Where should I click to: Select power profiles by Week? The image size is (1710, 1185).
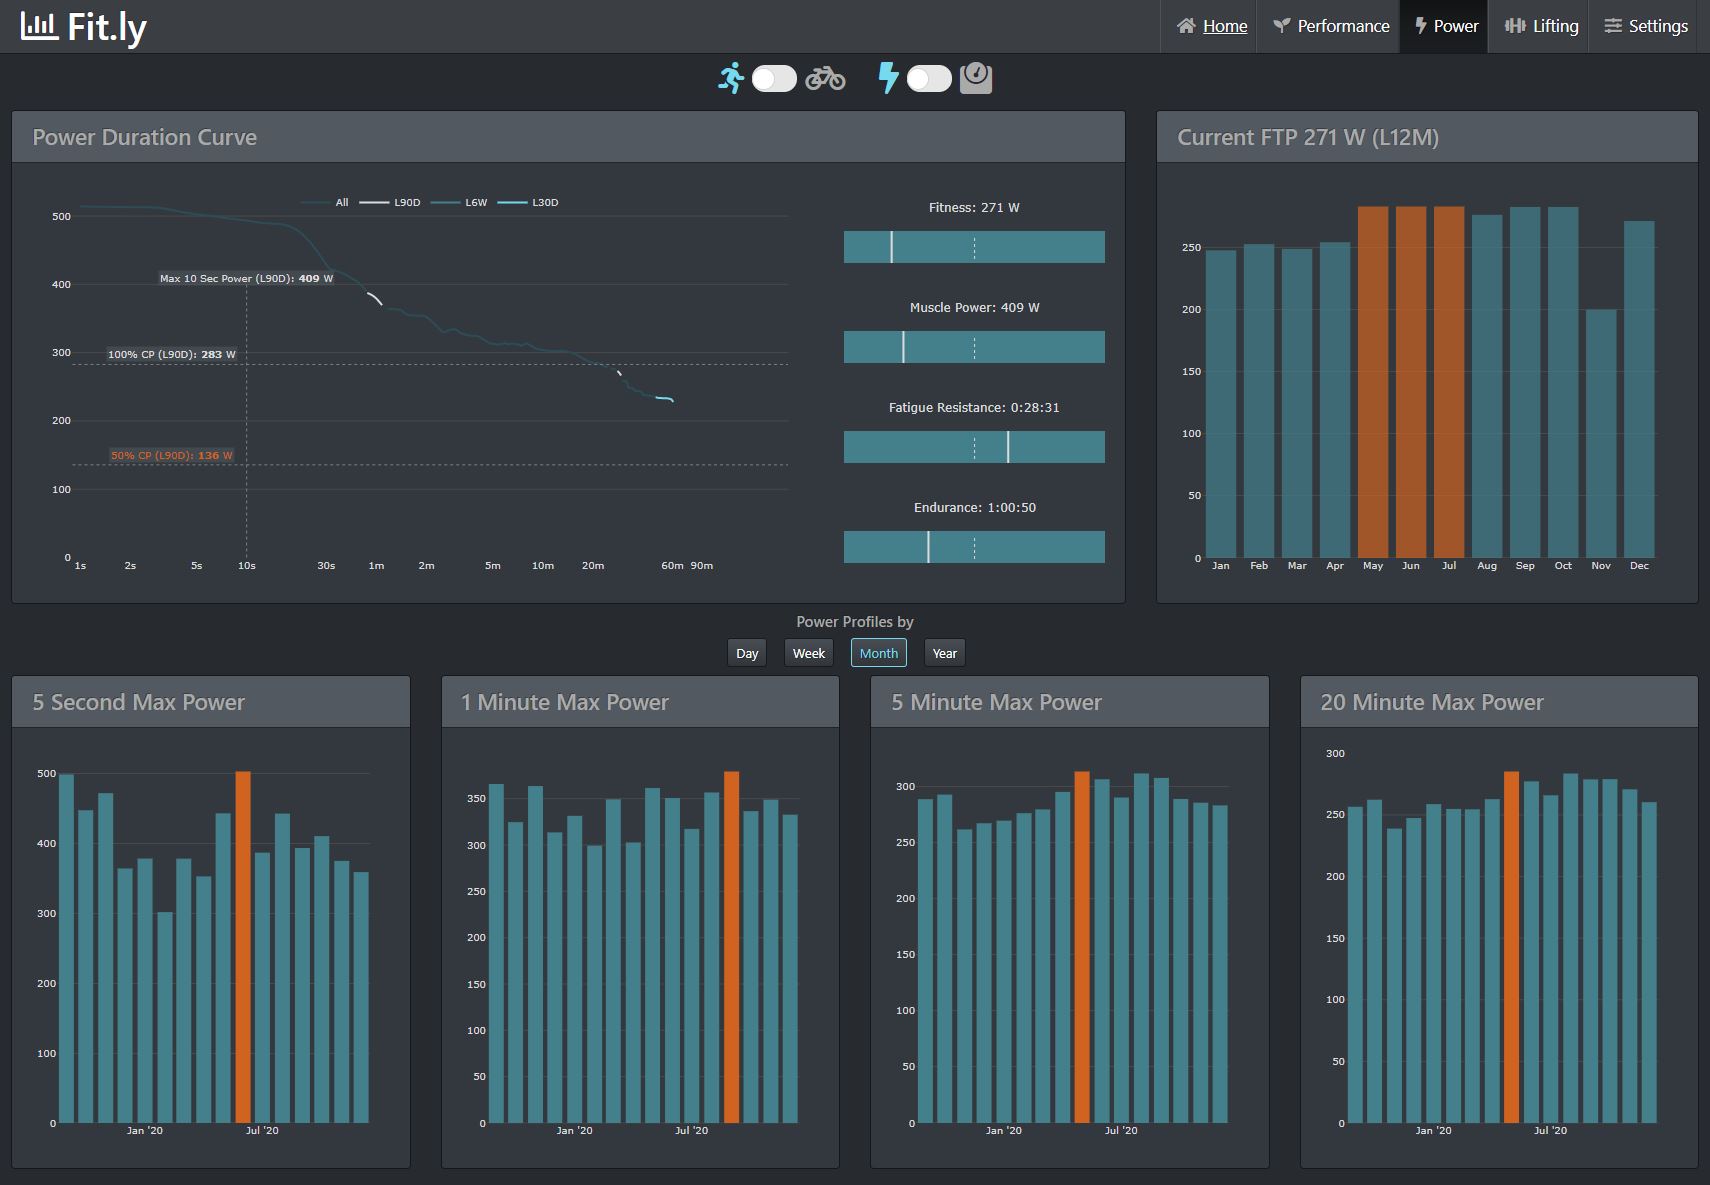pyautogui.click(x=809, y=653)
